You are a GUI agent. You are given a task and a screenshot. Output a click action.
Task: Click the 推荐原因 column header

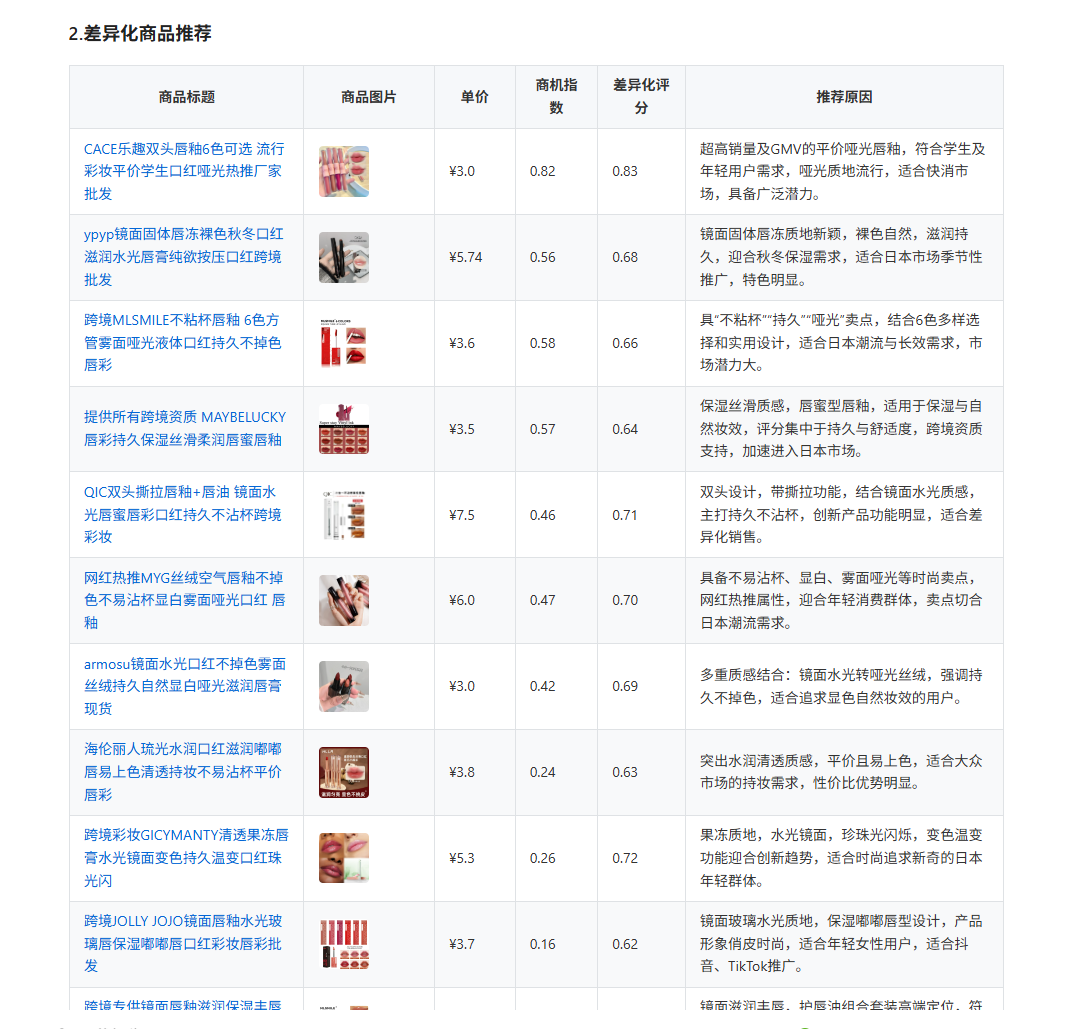pyautogui.click(x=844, y=97)
